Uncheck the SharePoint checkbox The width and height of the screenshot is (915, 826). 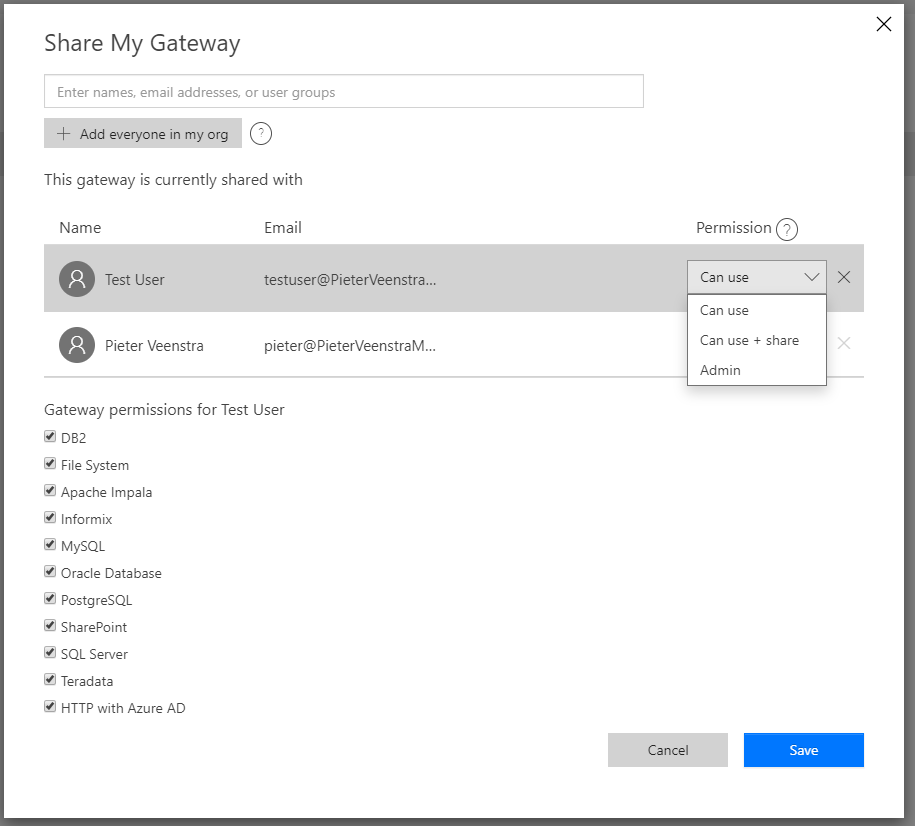(x=50, y=625)
